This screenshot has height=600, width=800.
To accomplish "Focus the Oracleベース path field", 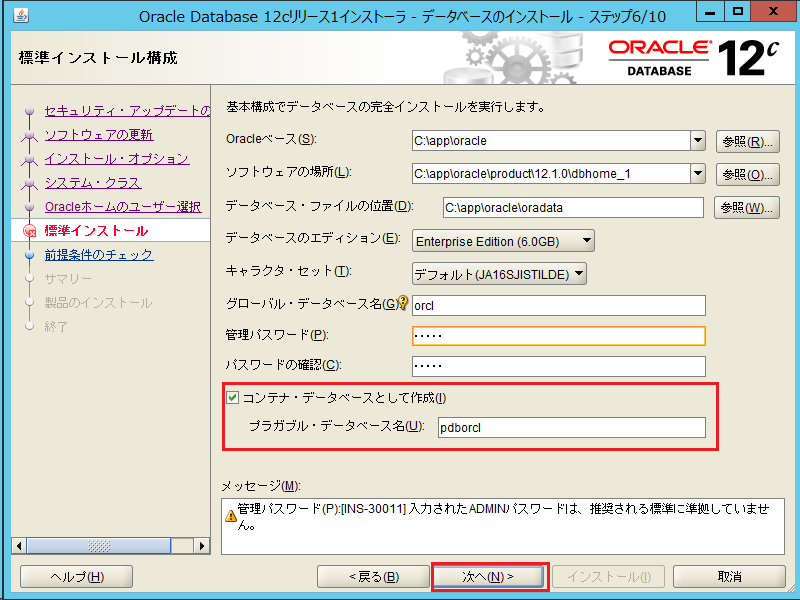I will click(x=552, y=141).
